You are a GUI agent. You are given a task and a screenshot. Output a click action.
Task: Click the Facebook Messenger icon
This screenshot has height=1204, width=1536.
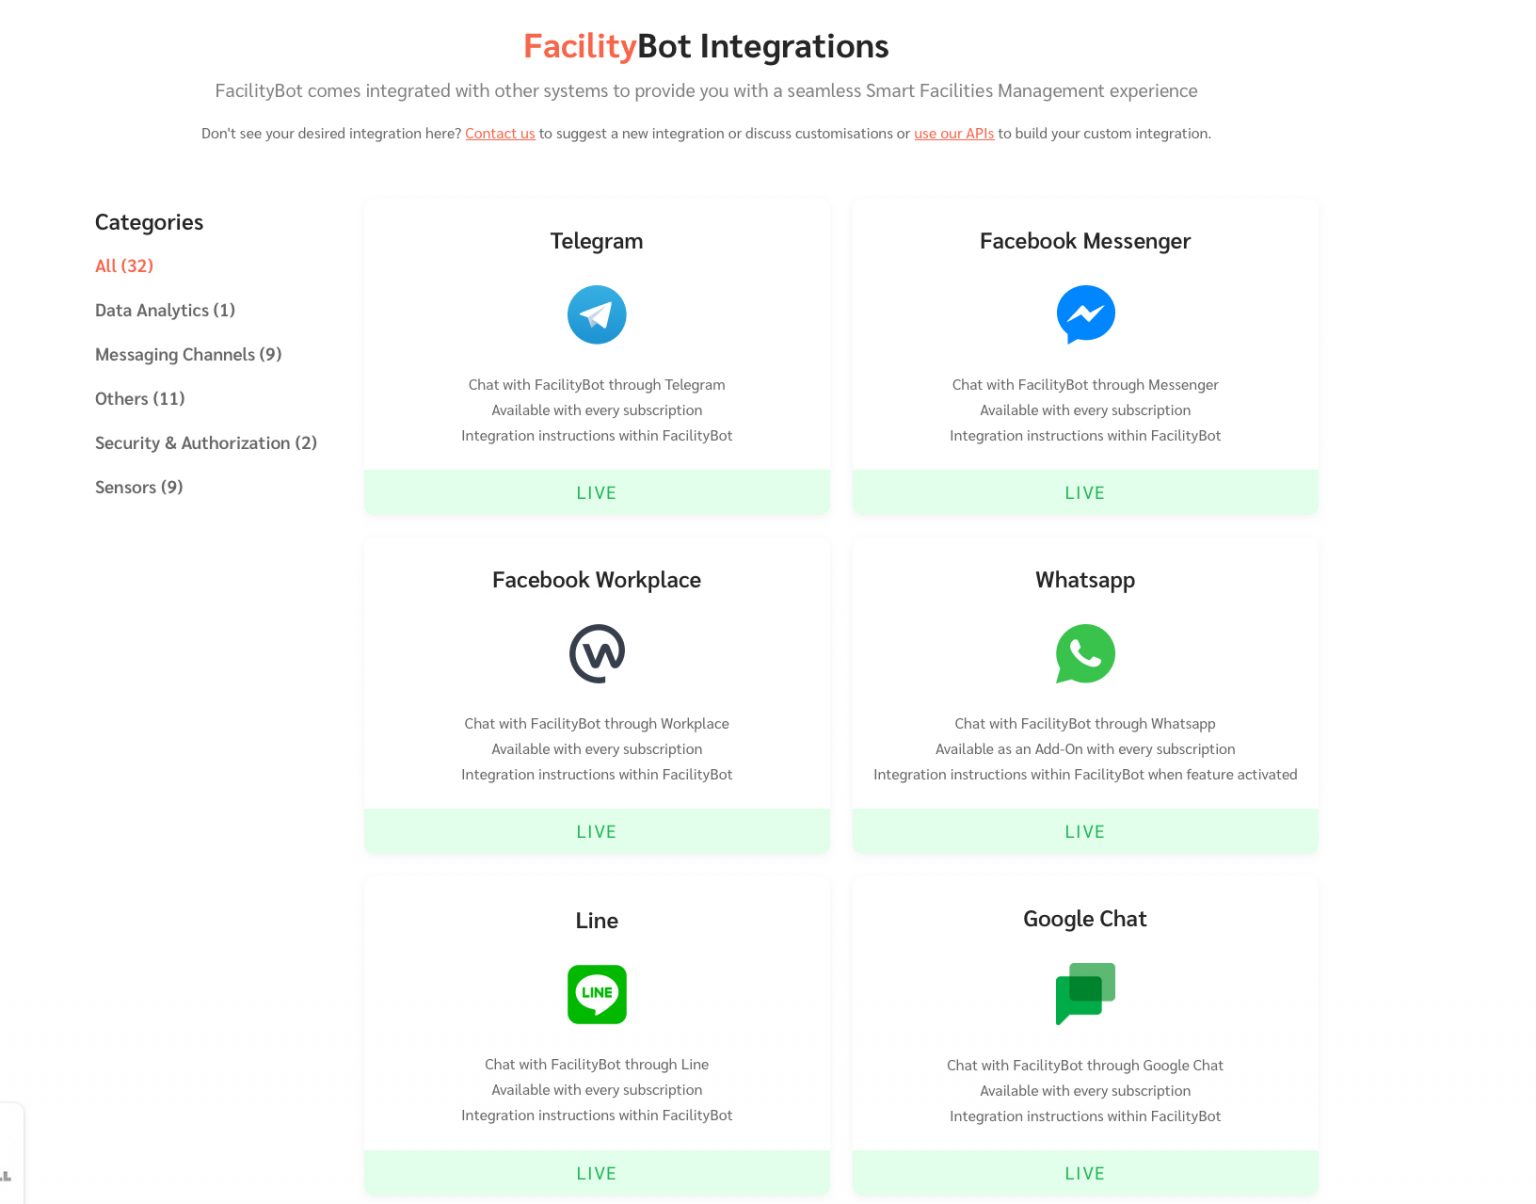pos(1085,314)
